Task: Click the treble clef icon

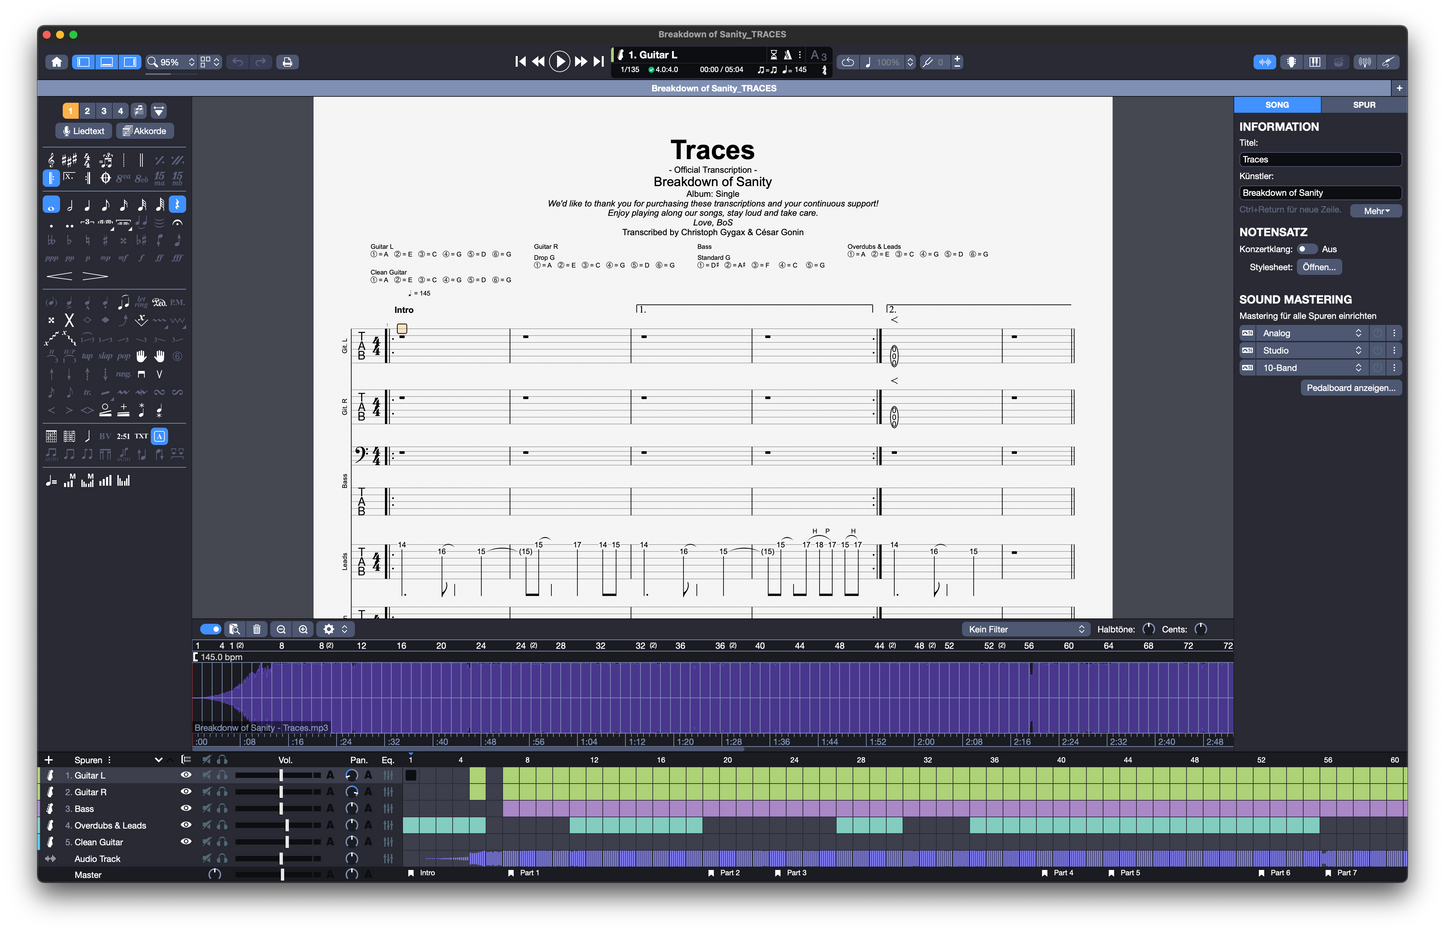Action: click(x=51, y=160)
